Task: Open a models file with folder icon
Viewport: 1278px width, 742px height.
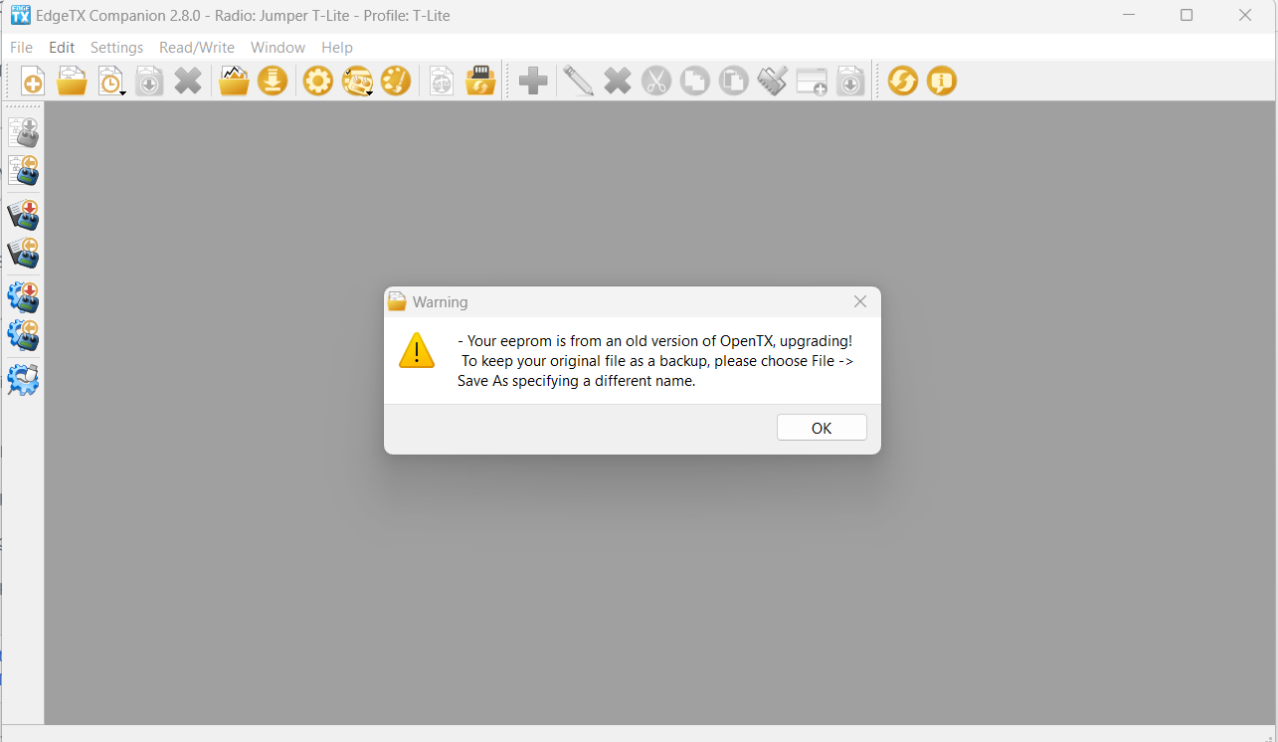Action: [72, 81]
